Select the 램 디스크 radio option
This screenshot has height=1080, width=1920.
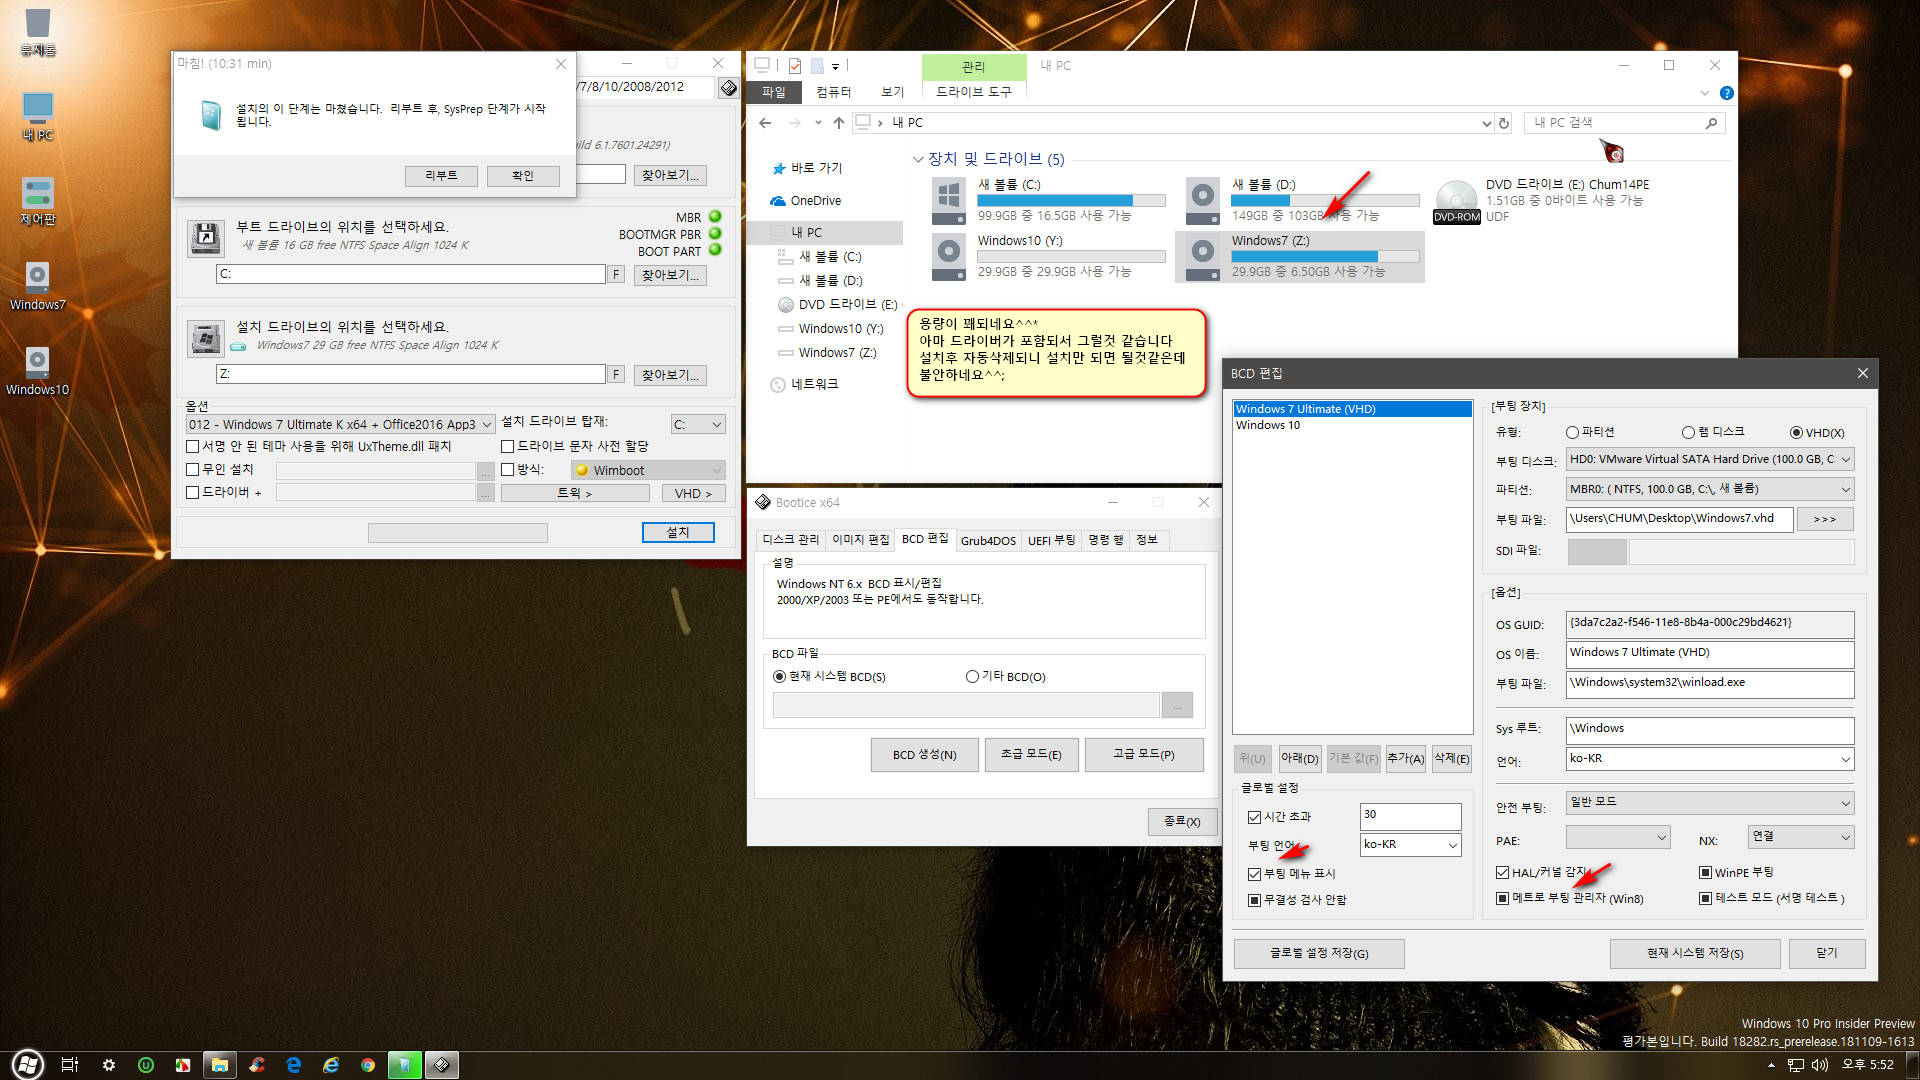(x=1688, y=433)
